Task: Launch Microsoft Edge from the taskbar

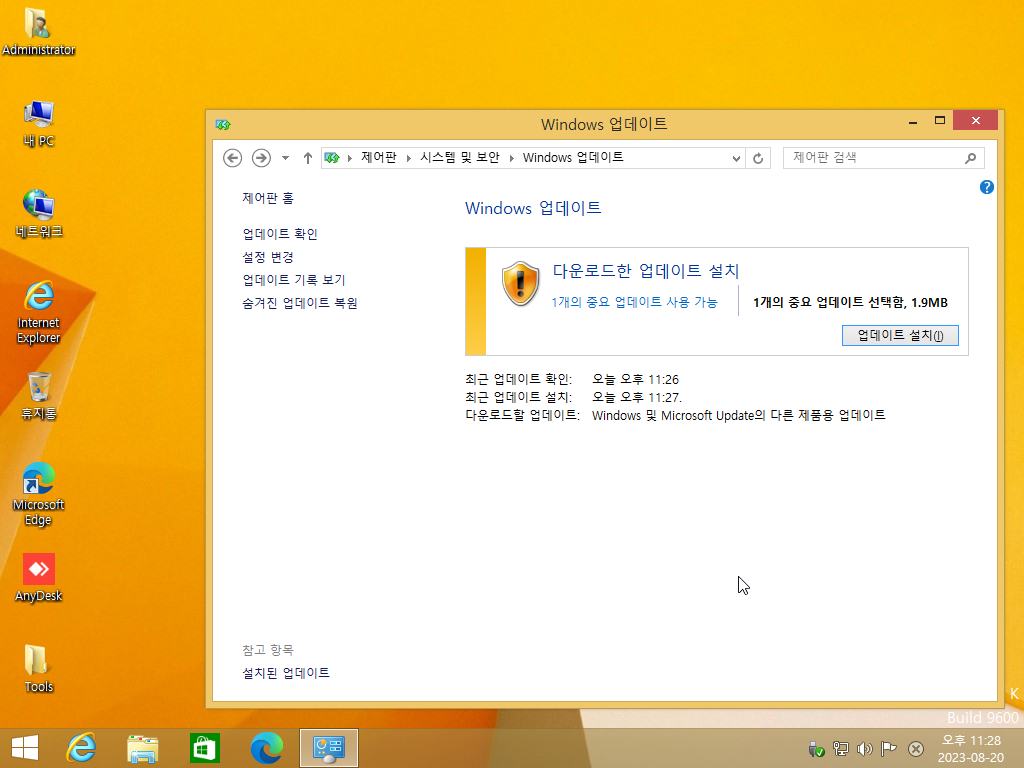Action: [266, 748]
